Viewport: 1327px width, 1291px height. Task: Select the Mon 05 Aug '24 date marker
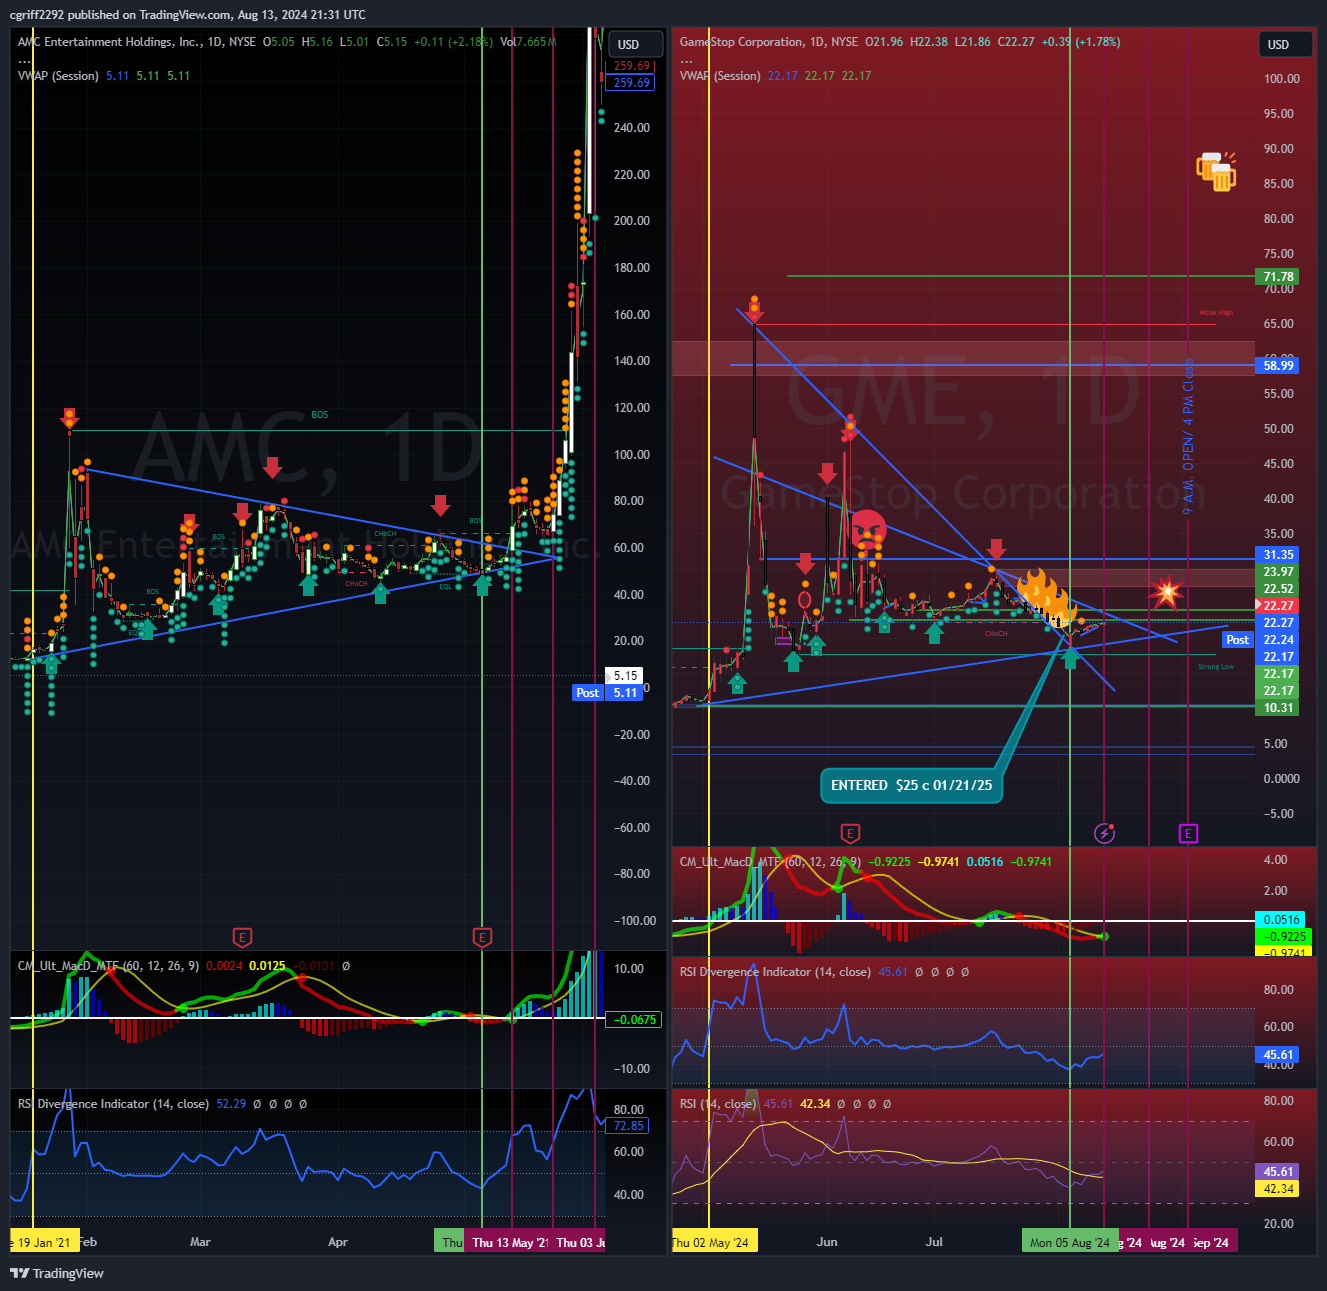pyautogui.click(x=1070, y=1242)
